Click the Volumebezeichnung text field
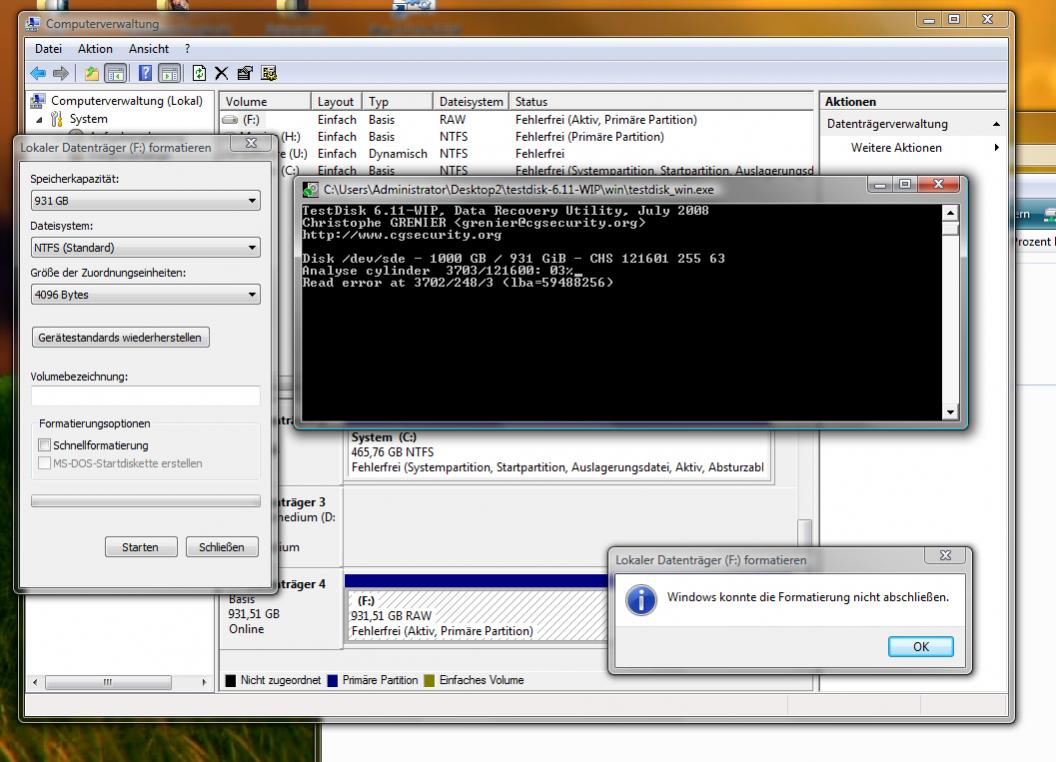This screenshot has height=762, width=1056. 145,395
